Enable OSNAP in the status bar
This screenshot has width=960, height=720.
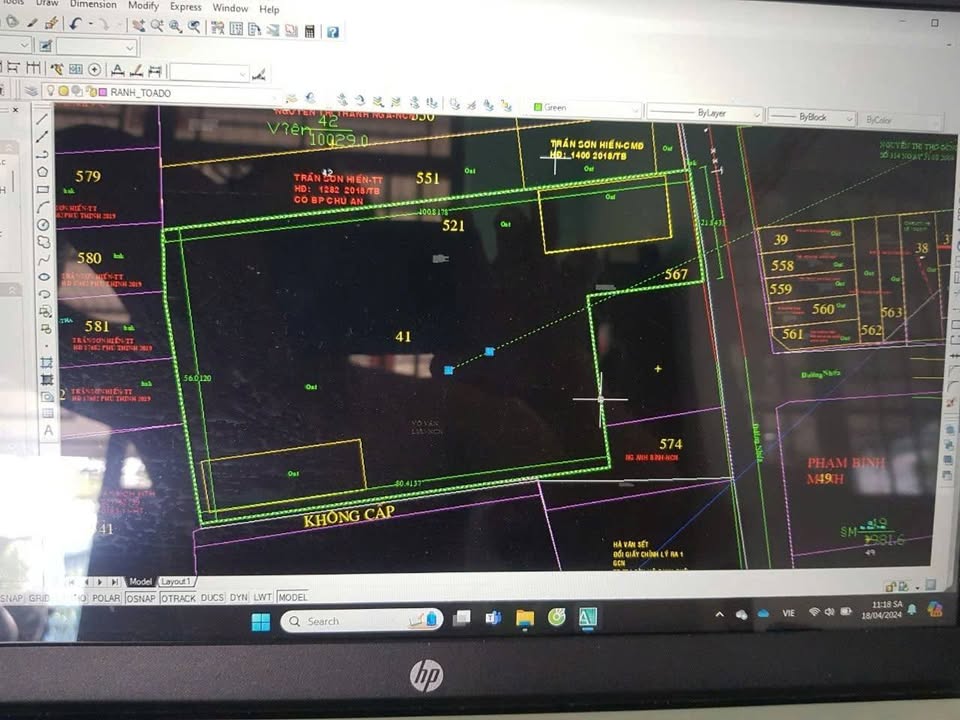pos(140,596)
